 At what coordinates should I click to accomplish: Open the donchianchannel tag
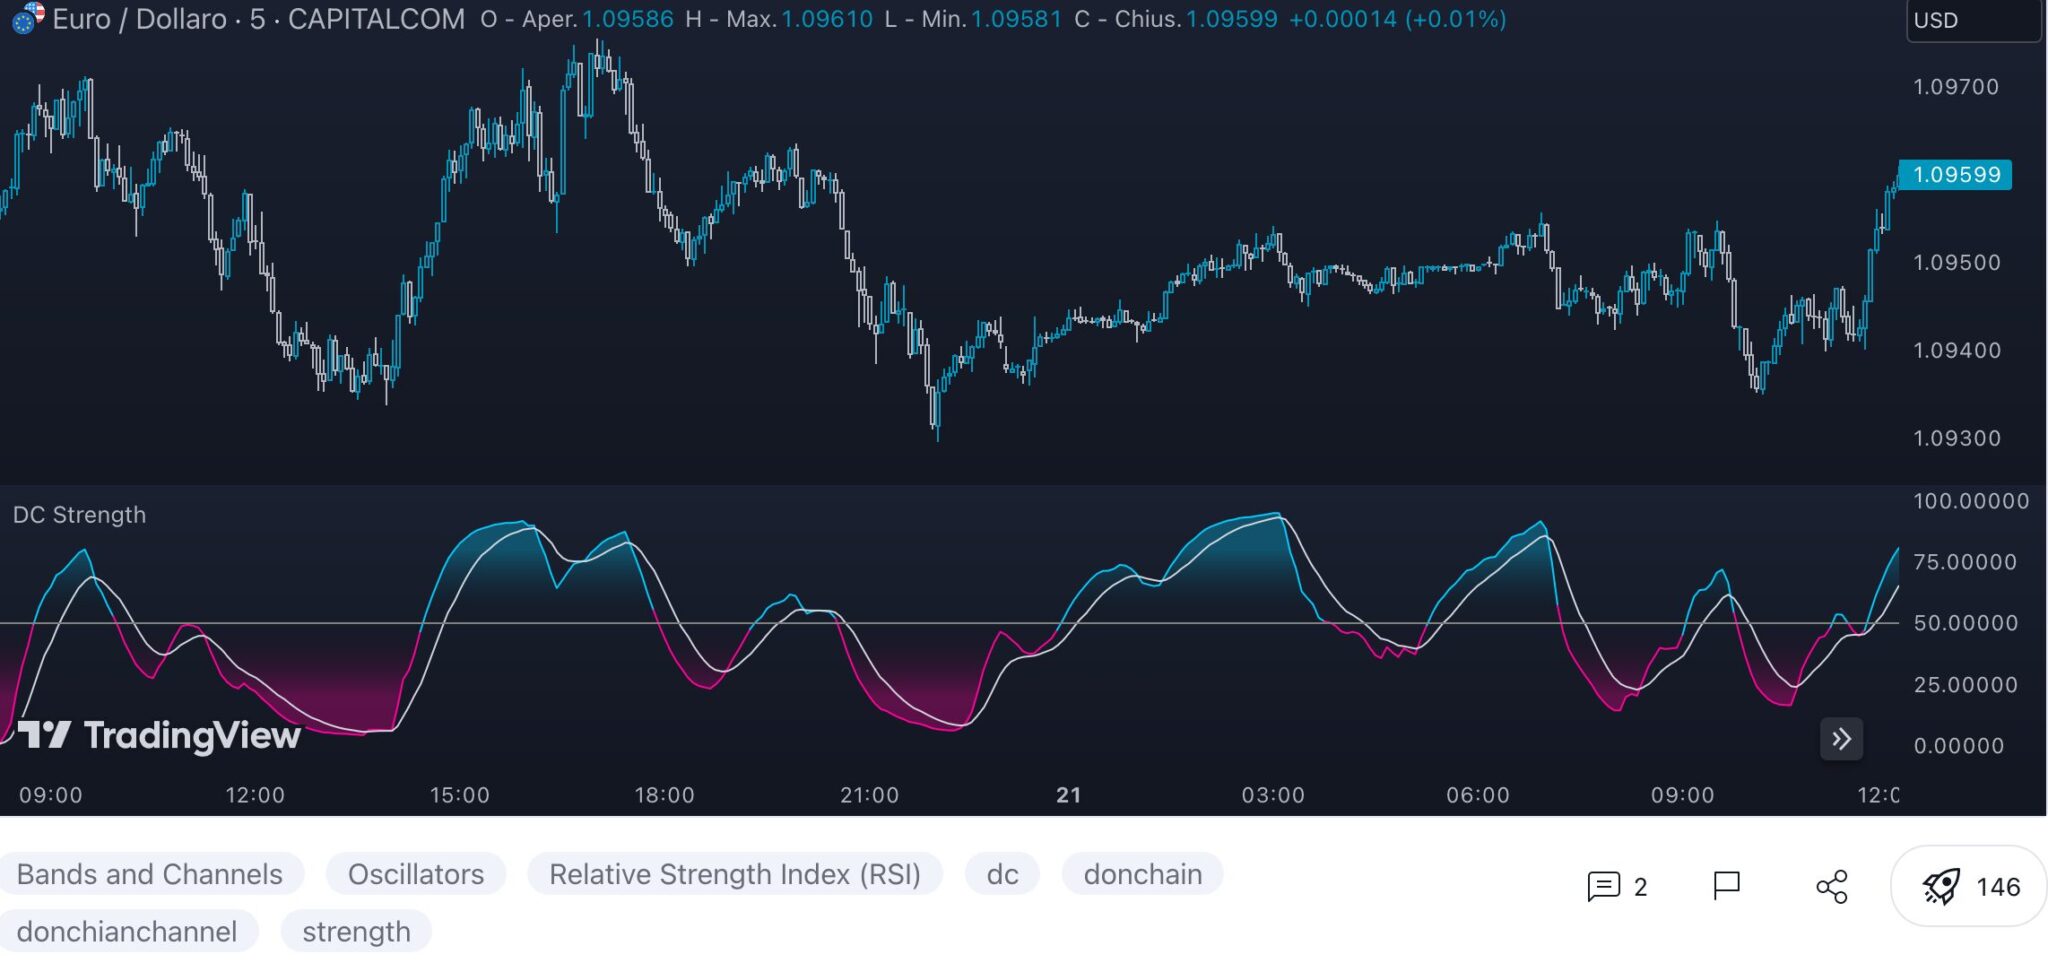point(127,931)
